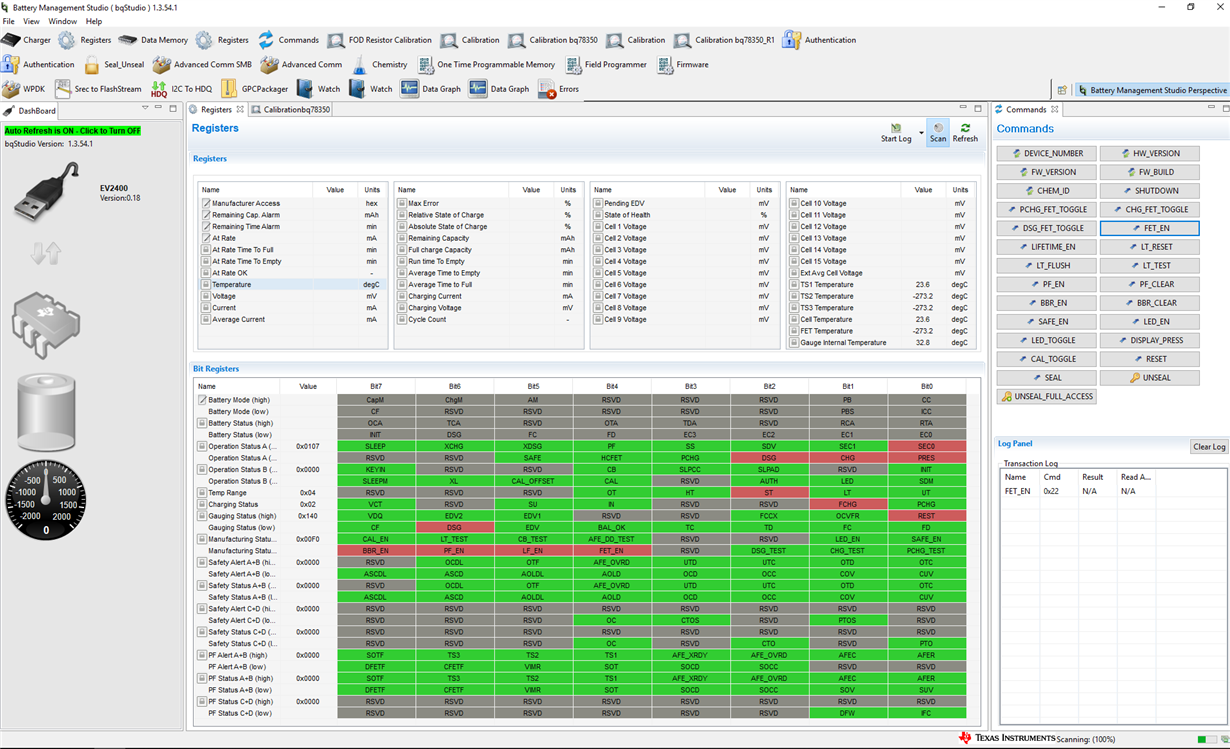Launch Field Programmer
This screenshot has height=749, width=1230.
606,64
